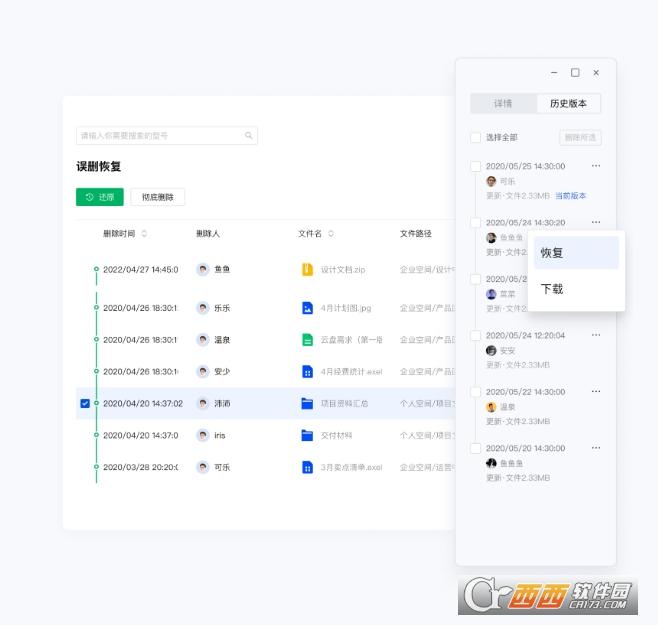The image size is (658, 625).
Task: Click the 文件路径 column header
Action: pyautogui.click(x=415, y=233)
